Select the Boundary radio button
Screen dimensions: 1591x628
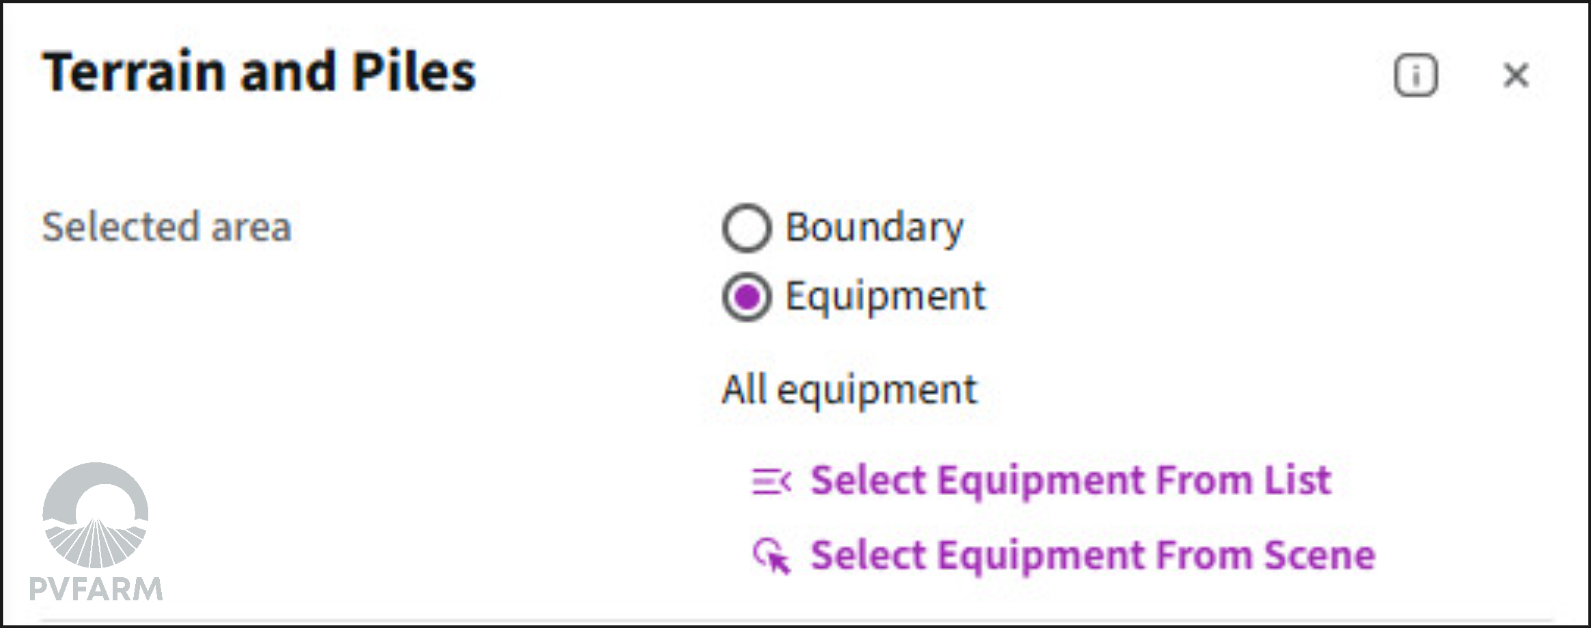pos(746,228)
